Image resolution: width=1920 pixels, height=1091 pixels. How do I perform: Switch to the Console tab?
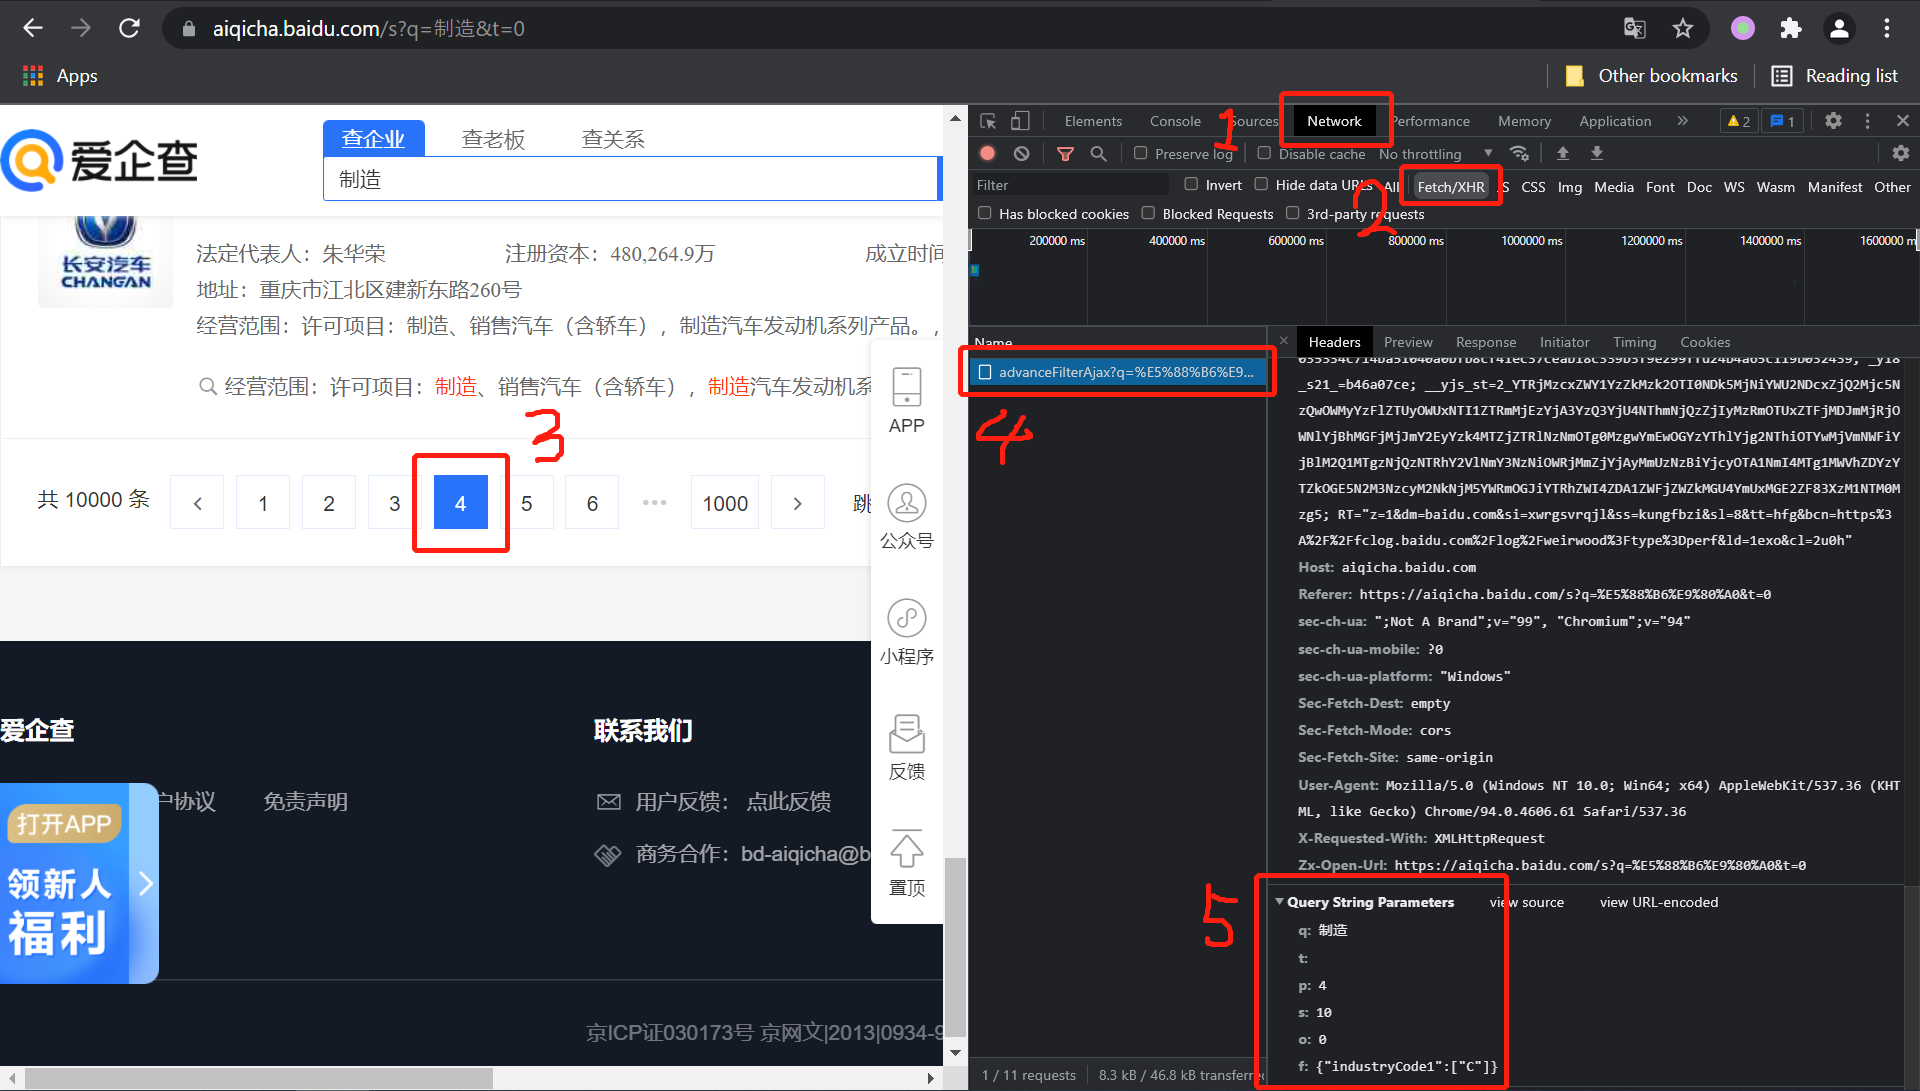[1175, 121]
